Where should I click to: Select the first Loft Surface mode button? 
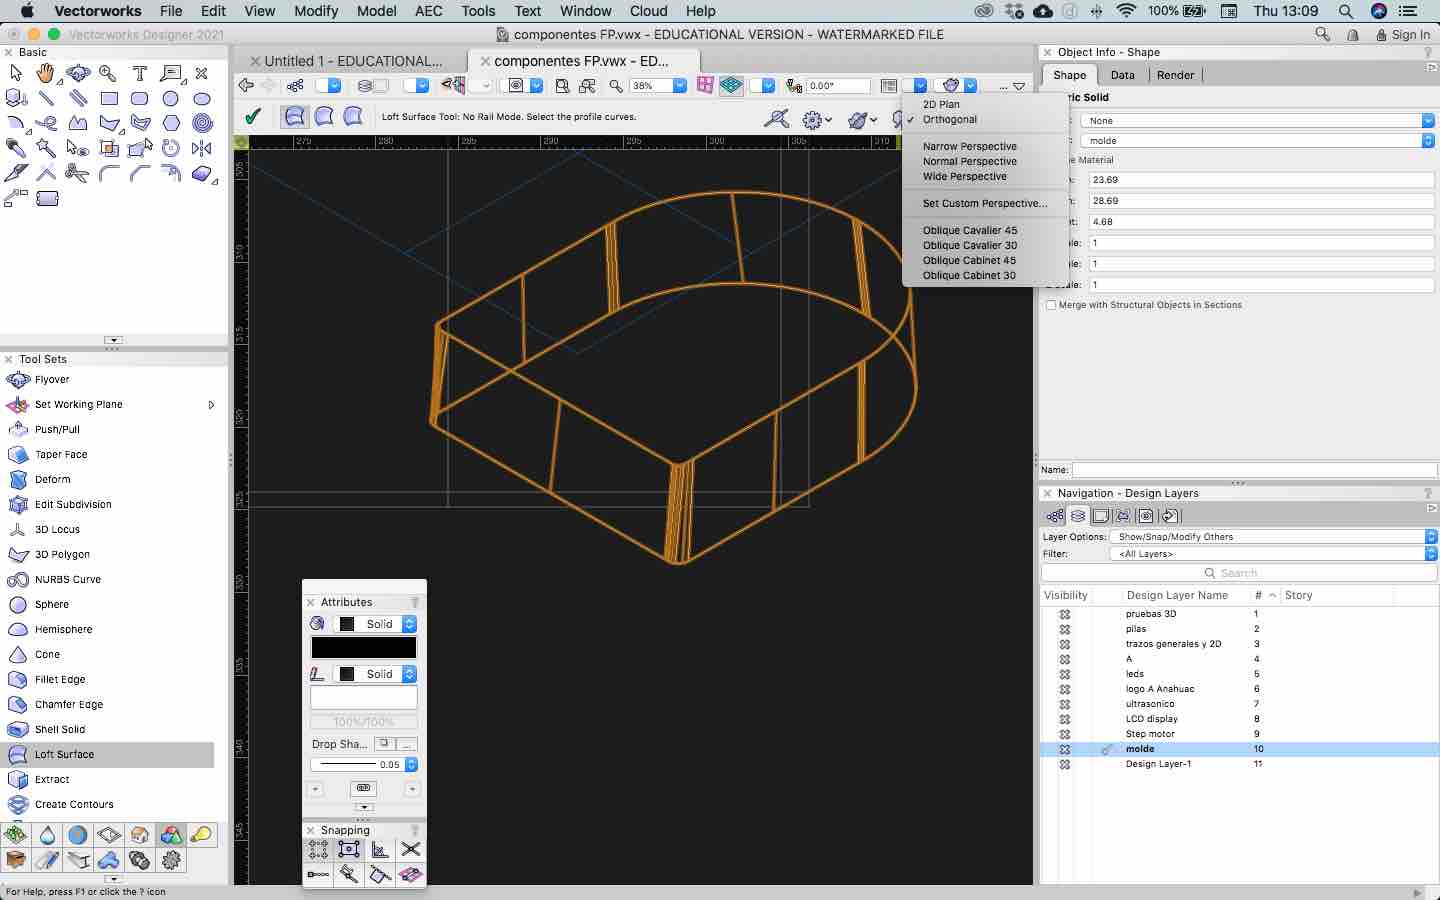click(x=295, y=116)
